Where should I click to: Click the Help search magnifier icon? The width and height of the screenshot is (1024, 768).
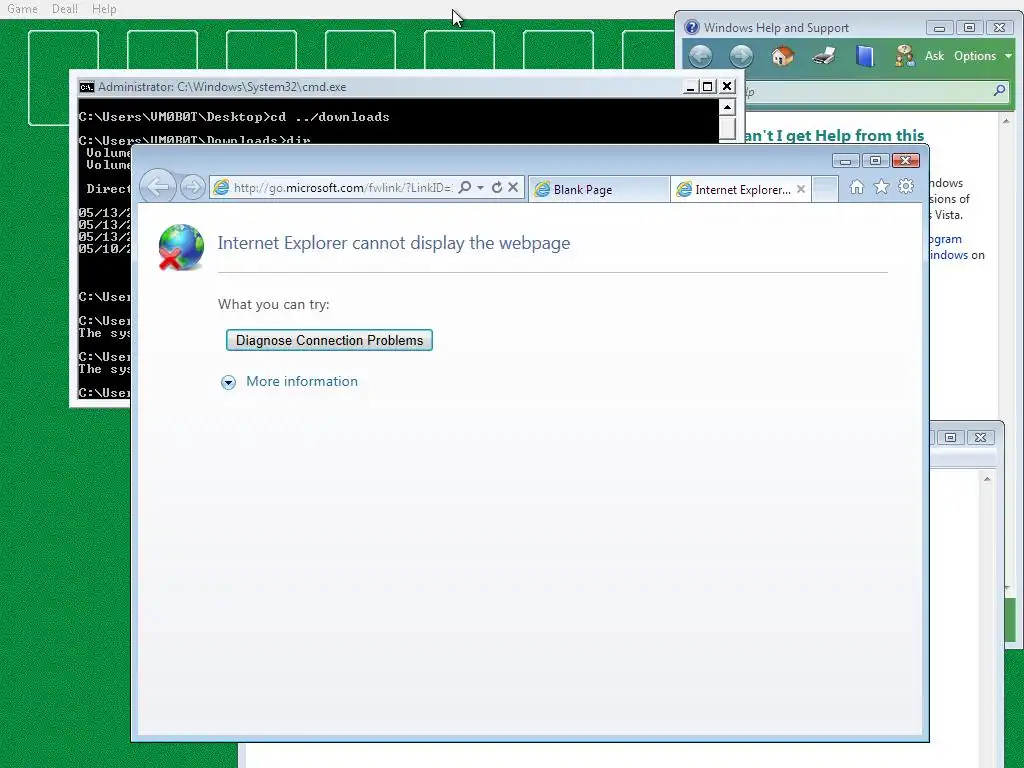pos(999,91)
